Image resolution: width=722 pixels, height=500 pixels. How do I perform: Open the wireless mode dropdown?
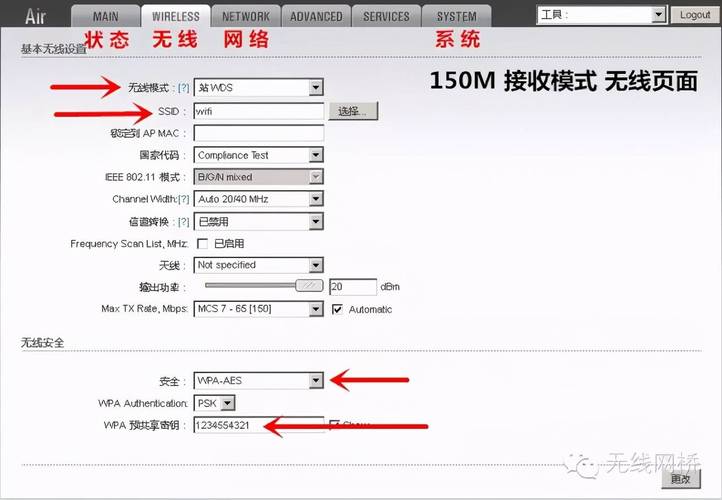(x=259, y=87)
